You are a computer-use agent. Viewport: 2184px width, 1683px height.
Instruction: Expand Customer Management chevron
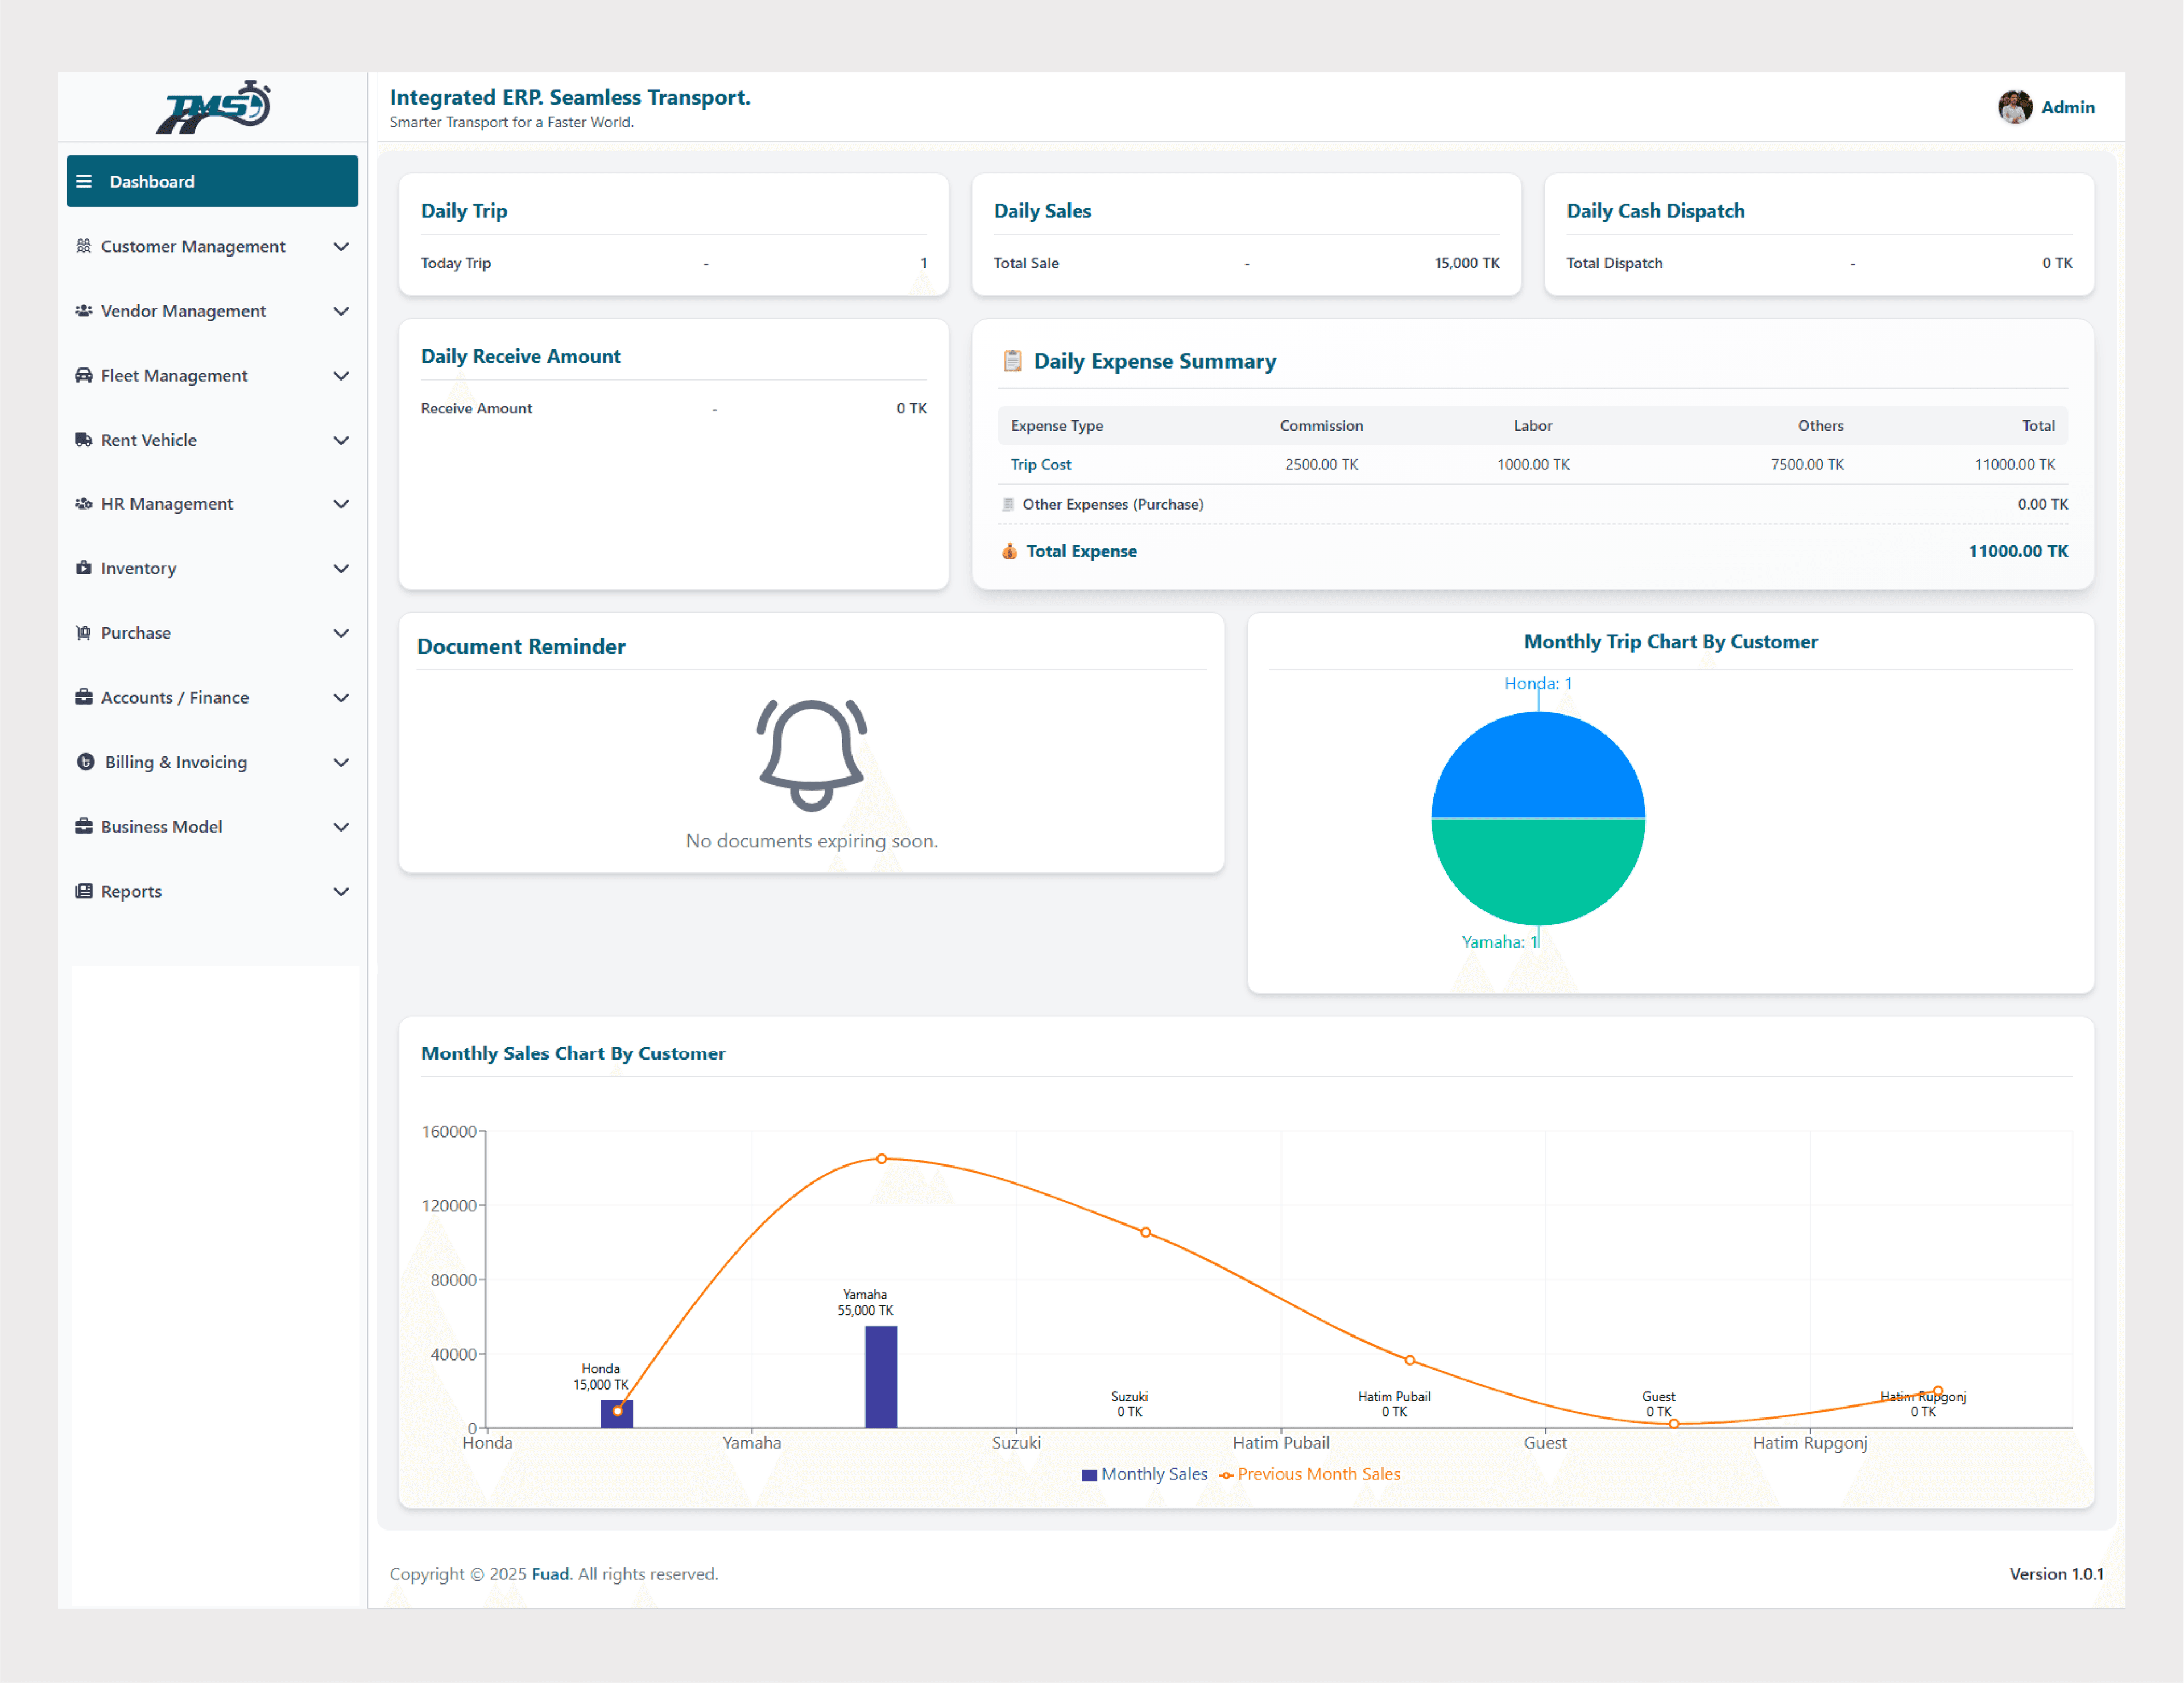tap(341, 246)
